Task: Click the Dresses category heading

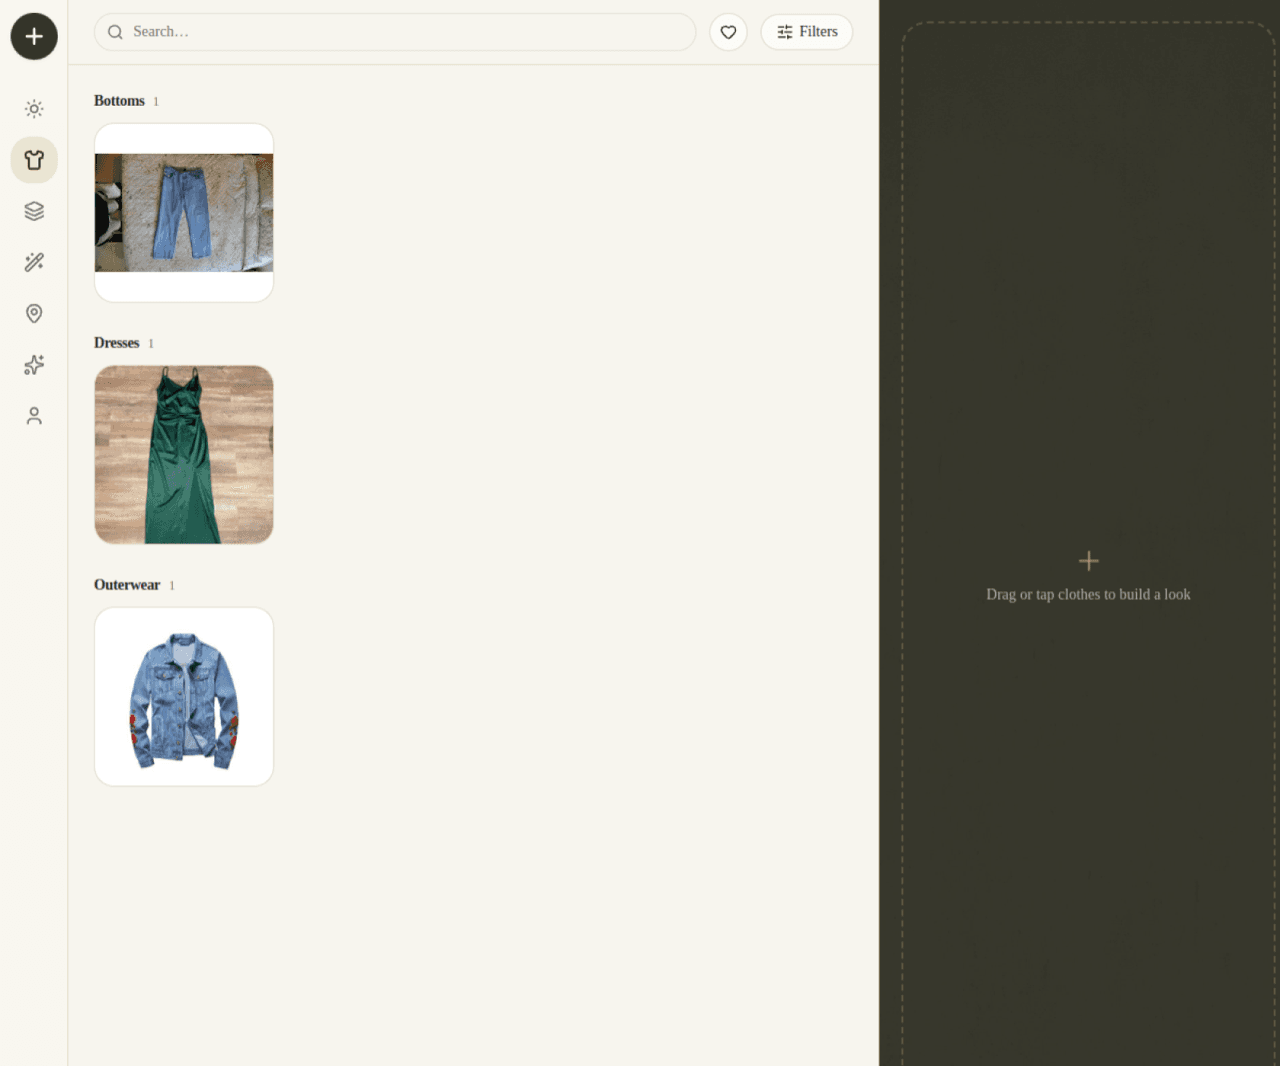Action: (116, 343)
